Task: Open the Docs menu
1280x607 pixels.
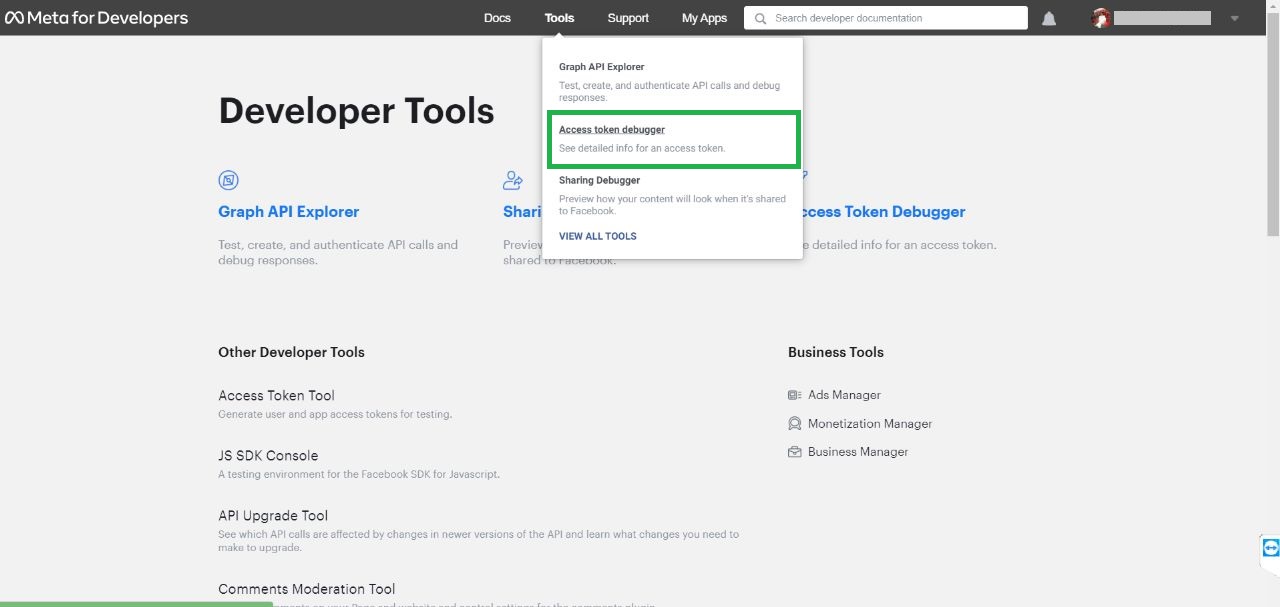Action: [497, 18]
